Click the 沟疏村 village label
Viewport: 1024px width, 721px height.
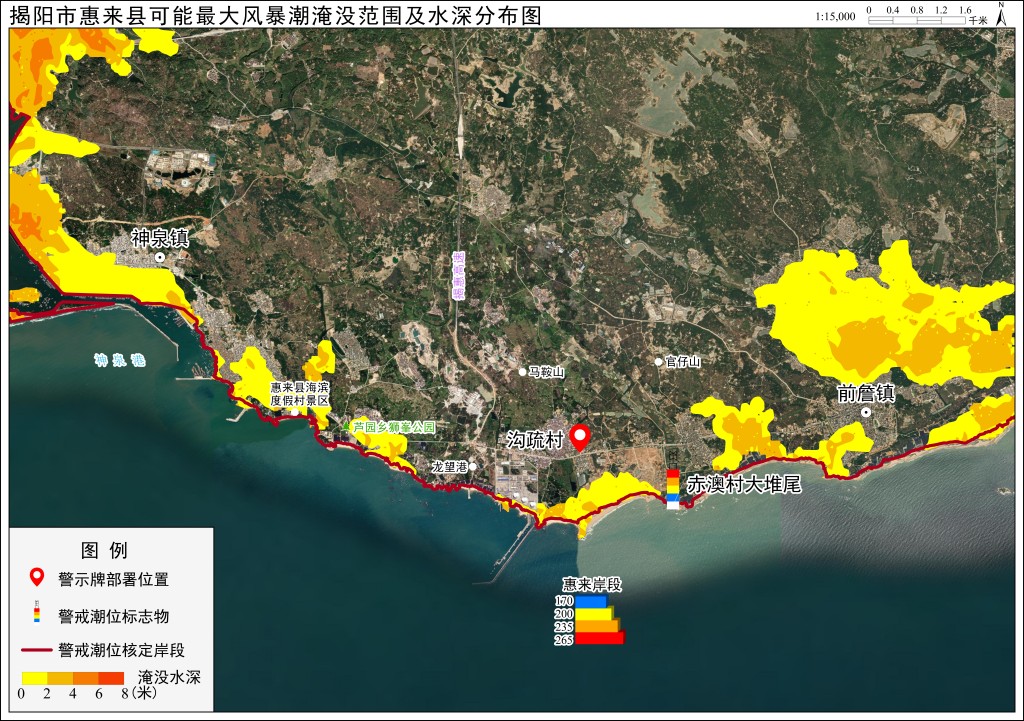coord(536,440)
